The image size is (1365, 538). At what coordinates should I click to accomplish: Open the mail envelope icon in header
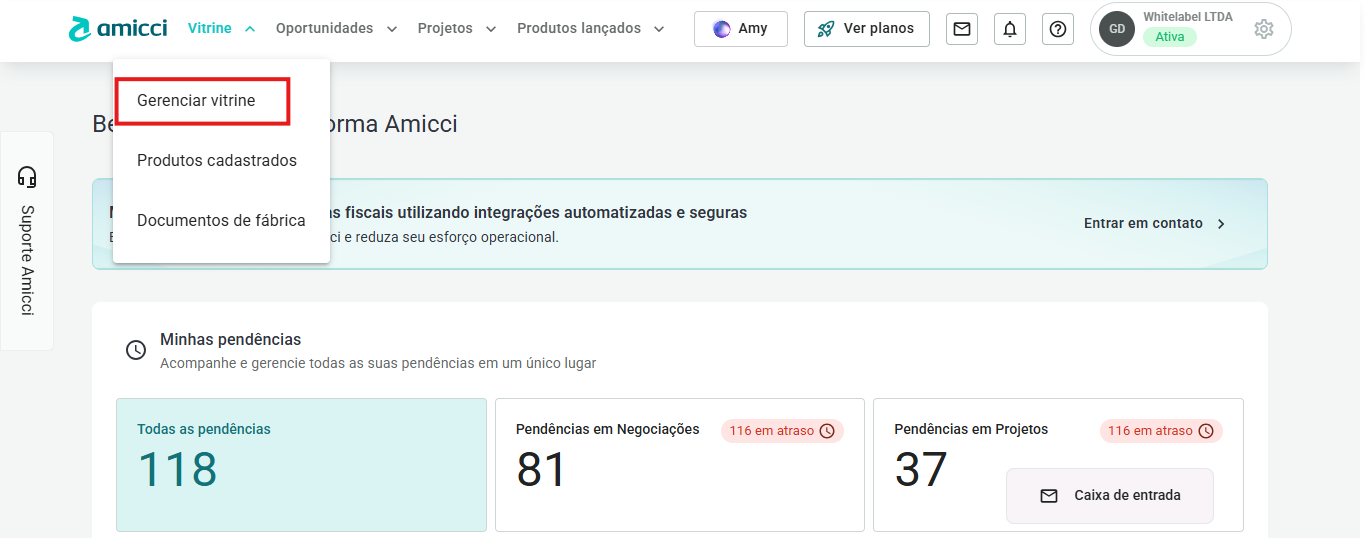(961, 29)
